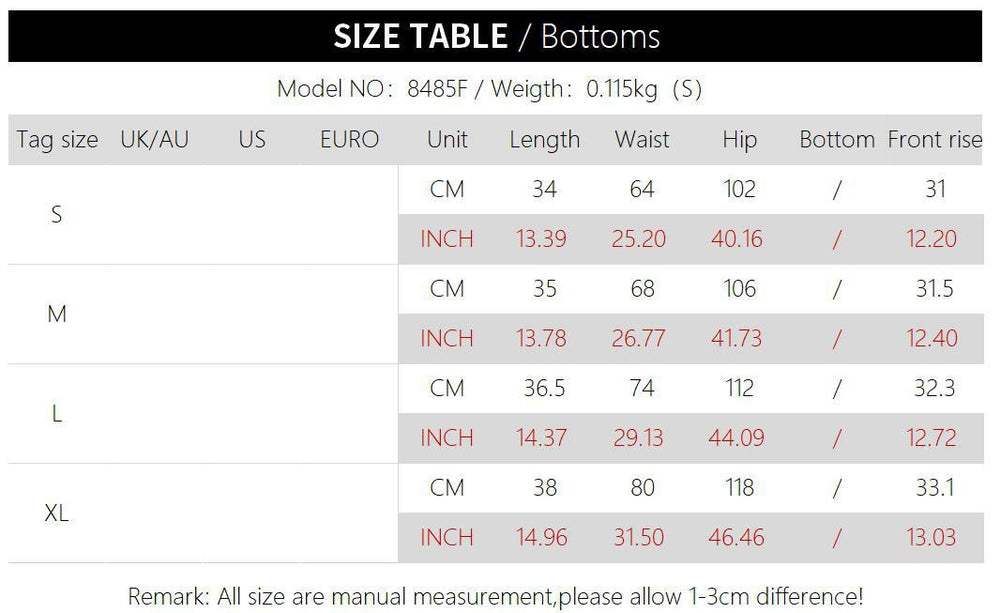Click the manual measurement remark text
The height and width of the screenshot is (613, 1000).
[x=496, y=597]
